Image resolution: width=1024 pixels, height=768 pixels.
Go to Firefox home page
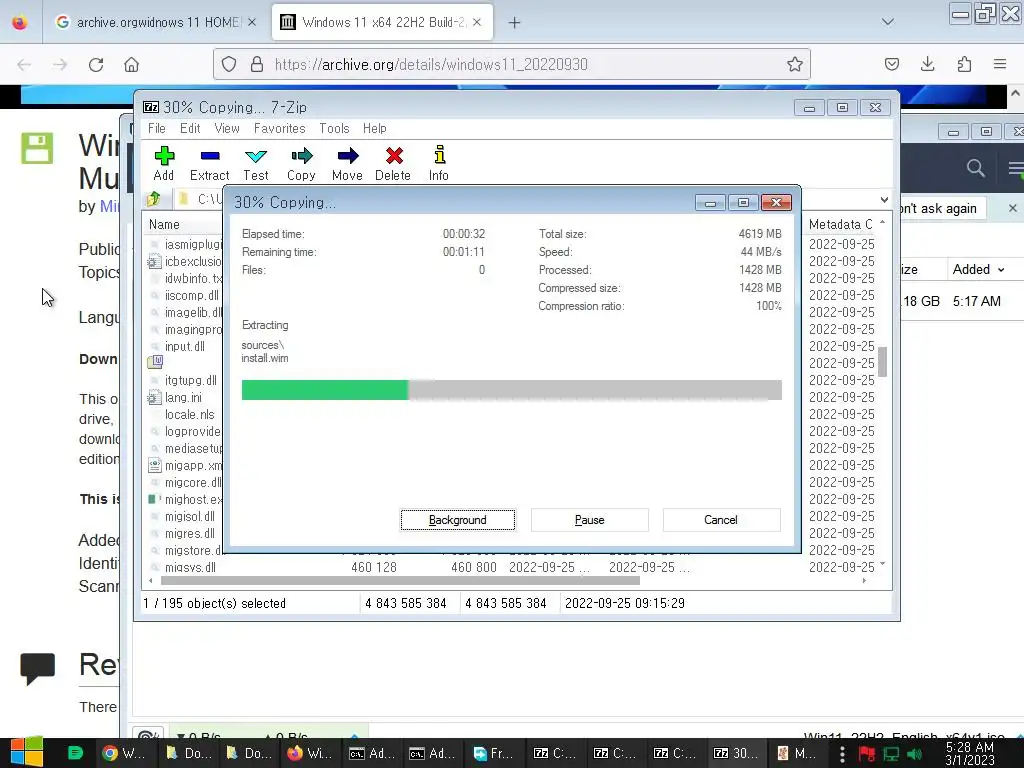coord(131,65)
